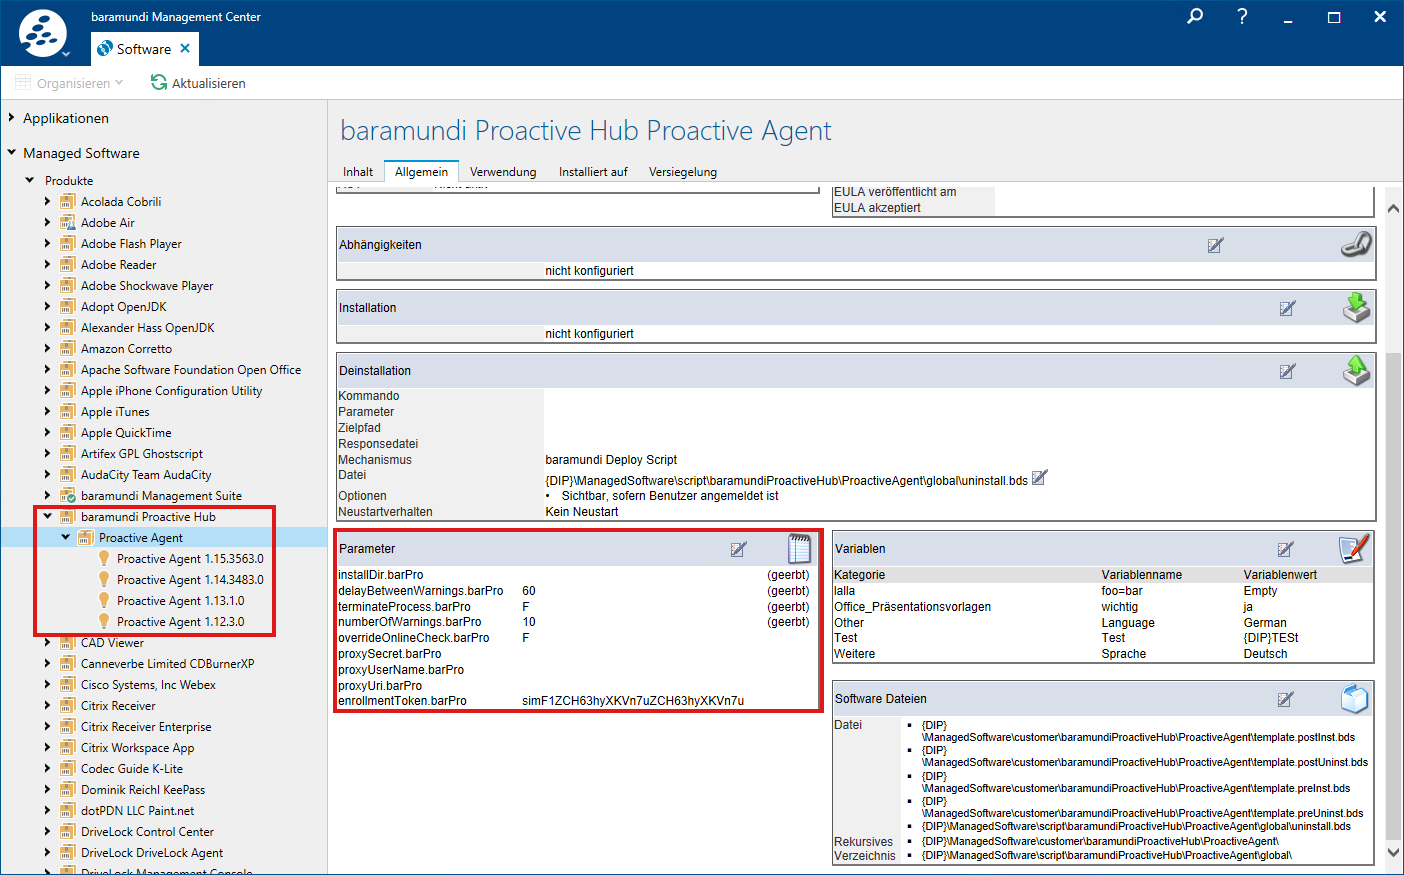Click the box icon in Software Dateien panel
Image resolution: width=1404 pixels, height=875 pixels.
click(x=1354, y=698)
